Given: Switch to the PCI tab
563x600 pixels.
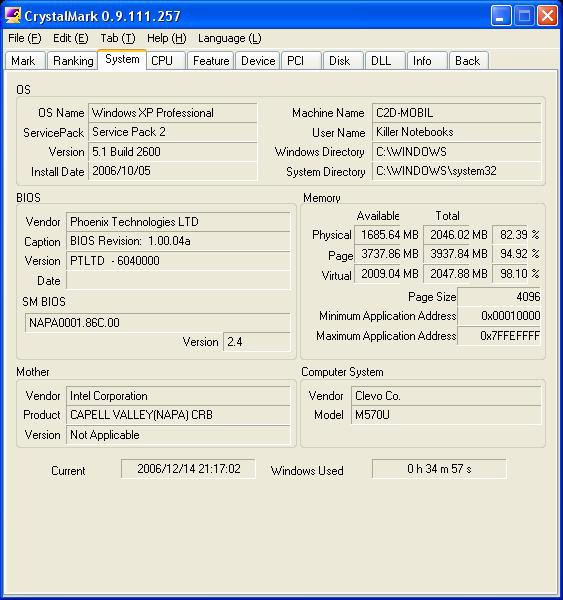Looking at the screenshot, I should pos(301,61).
